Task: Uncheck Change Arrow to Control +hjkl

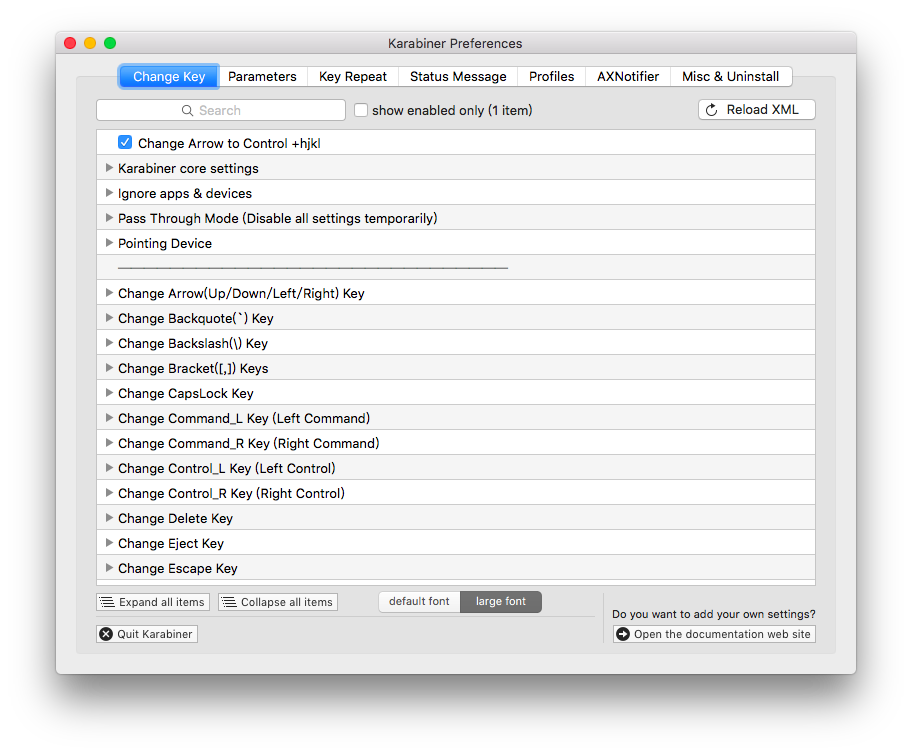Action: [125, 143]
